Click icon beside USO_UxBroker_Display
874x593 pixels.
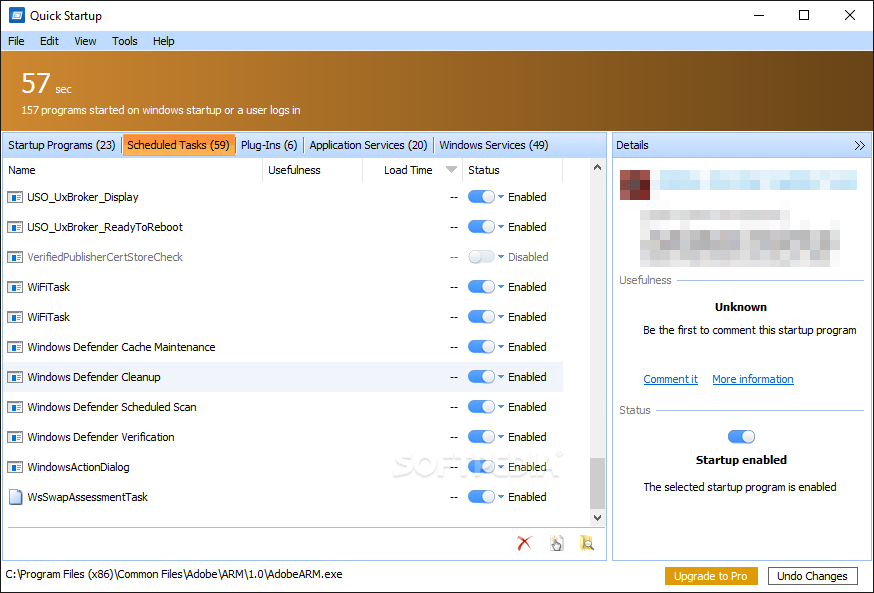tap(15, 197)
